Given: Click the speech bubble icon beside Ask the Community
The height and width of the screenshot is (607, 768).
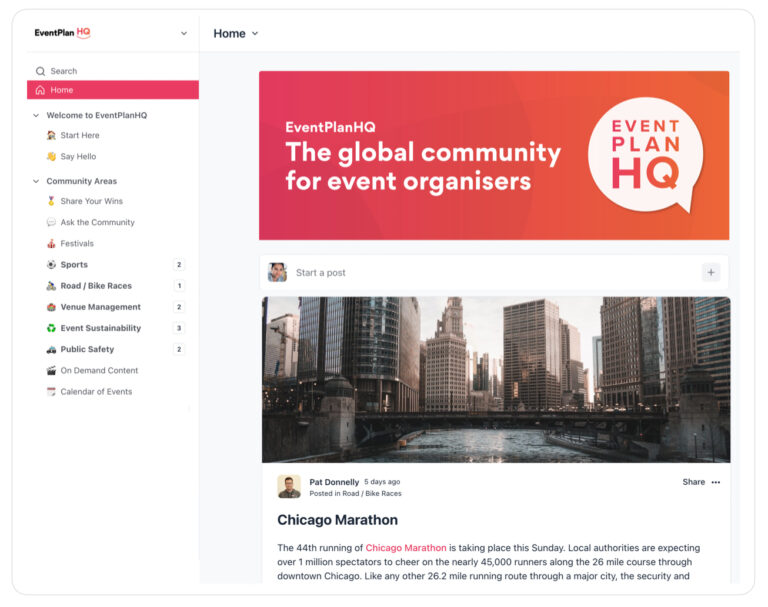Looking at the screenshot, I should (51, 222).
